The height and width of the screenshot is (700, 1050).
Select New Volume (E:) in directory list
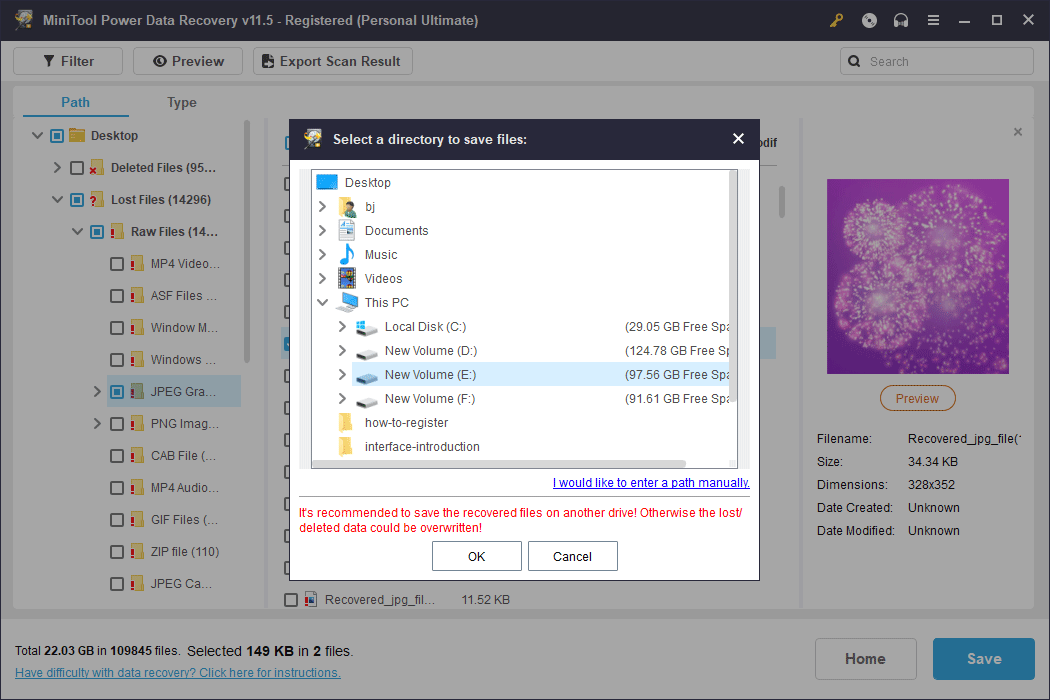(x=540, y=374)
